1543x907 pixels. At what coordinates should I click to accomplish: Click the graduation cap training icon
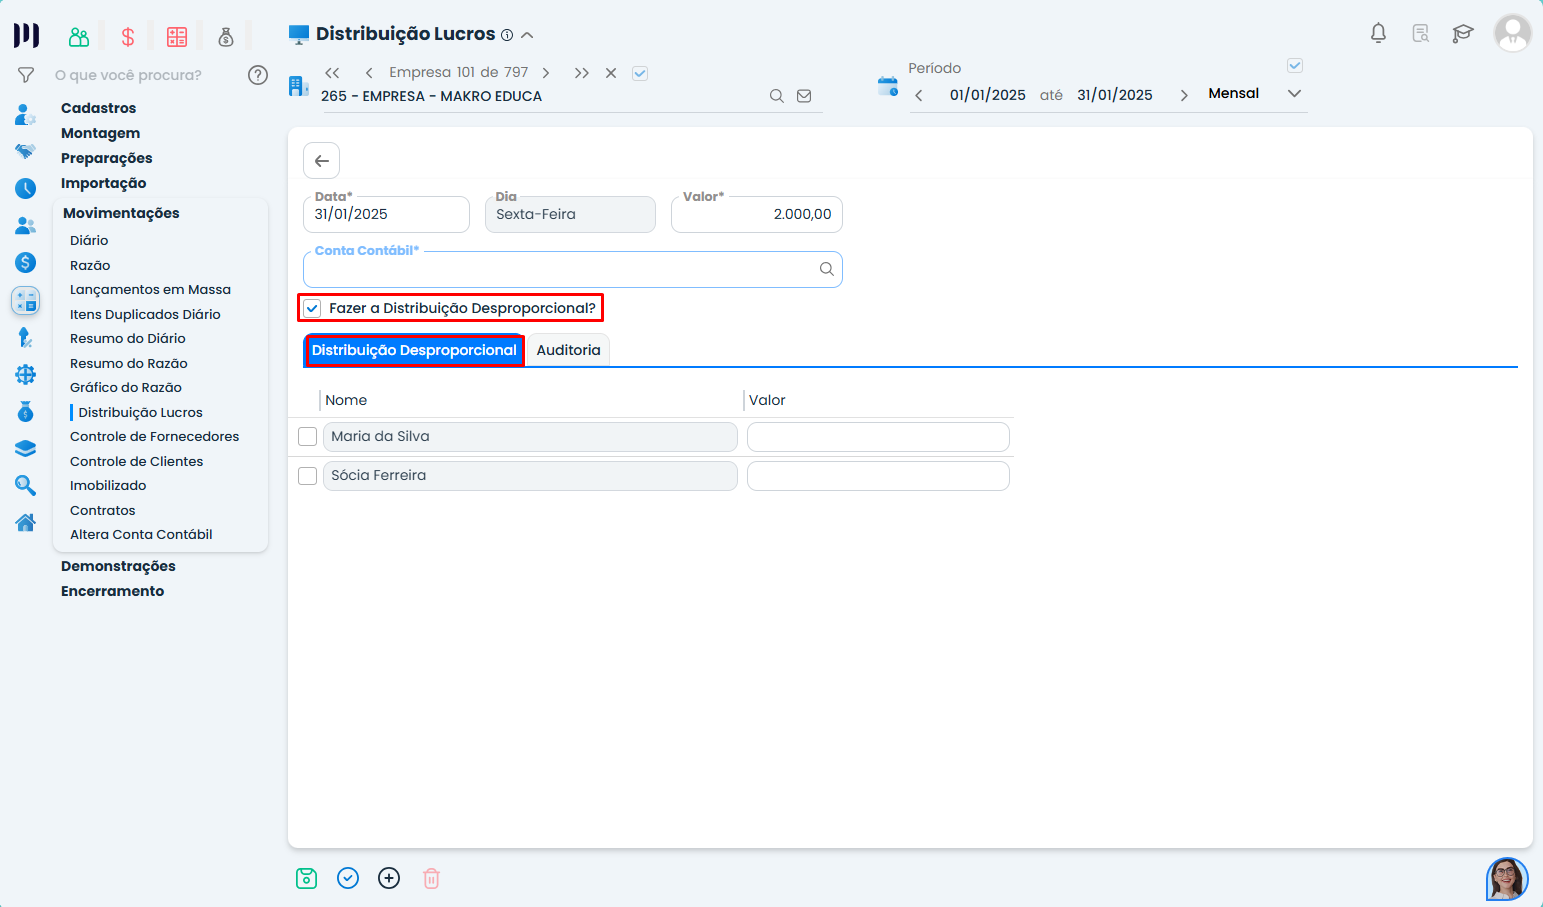[x=1463, y=34]
